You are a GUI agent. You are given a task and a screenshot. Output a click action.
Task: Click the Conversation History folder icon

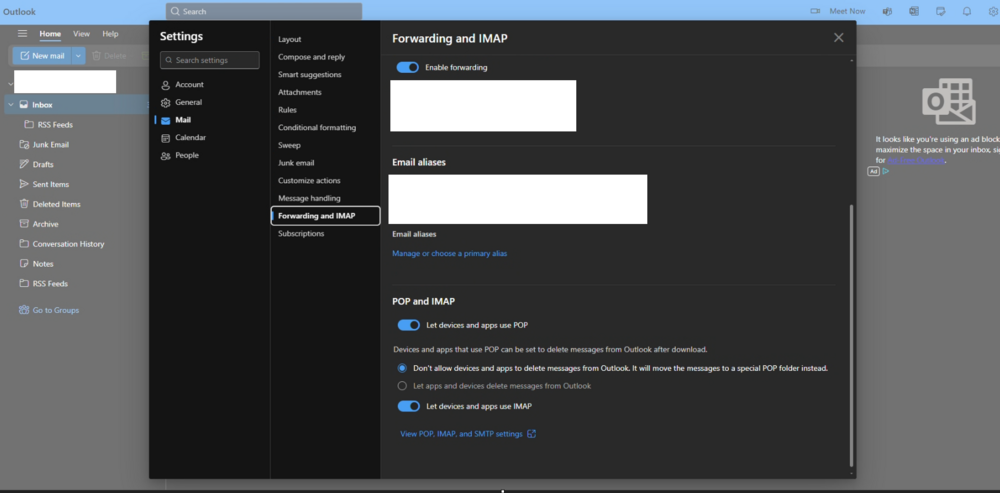24,244
